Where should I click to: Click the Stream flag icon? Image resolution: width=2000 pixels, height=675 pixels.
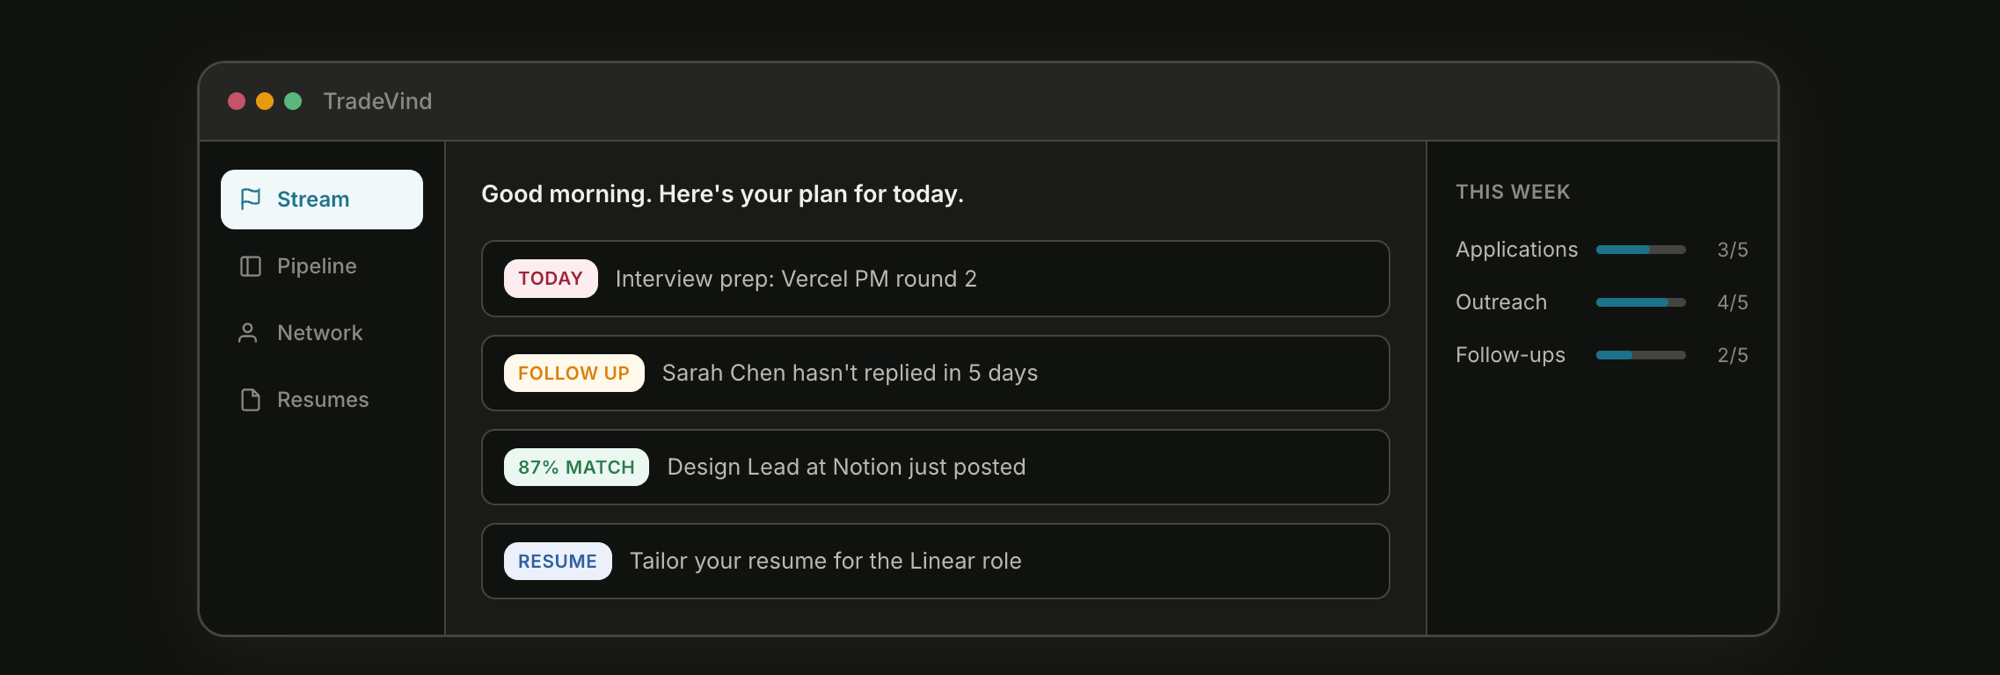click(250, 199)
